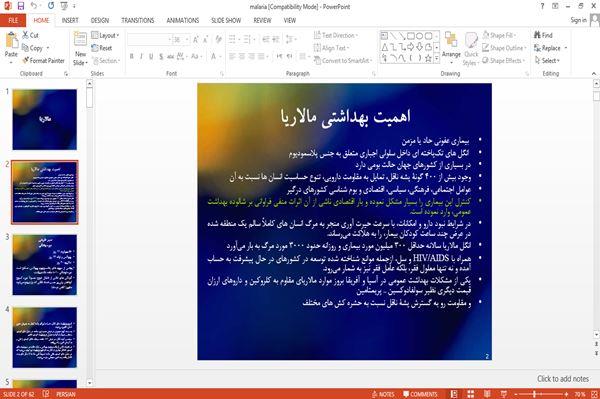
Task: Open PowerPoint Help question mark
Action: click(542, 7)
